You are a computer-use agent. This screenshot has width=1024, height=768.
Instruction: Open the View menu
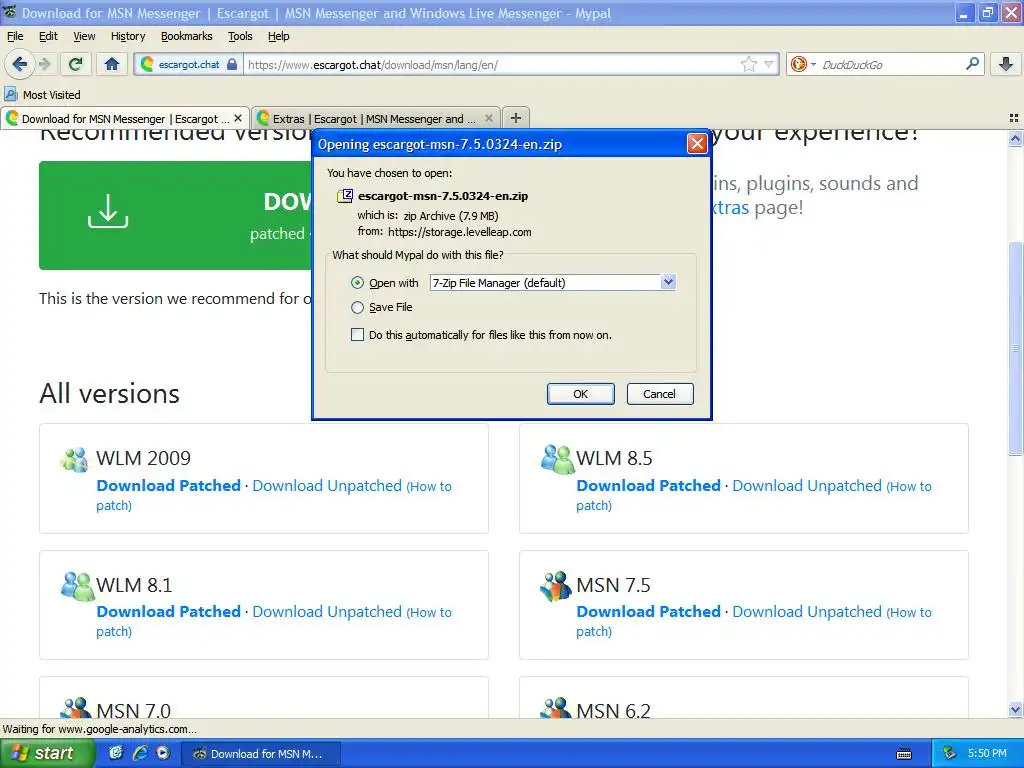84,36
